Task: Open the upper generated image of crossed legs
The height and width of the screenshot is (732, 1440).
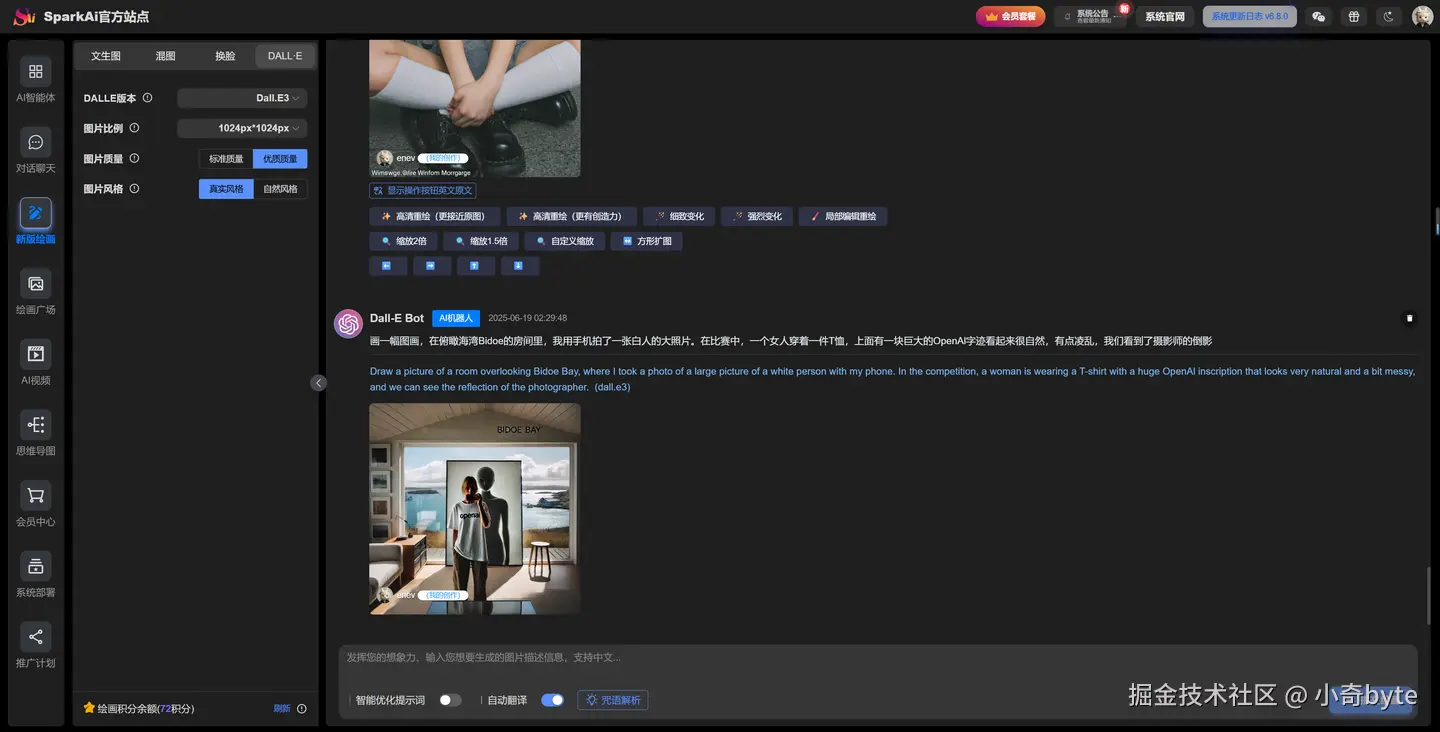Action: click(475, 108)
